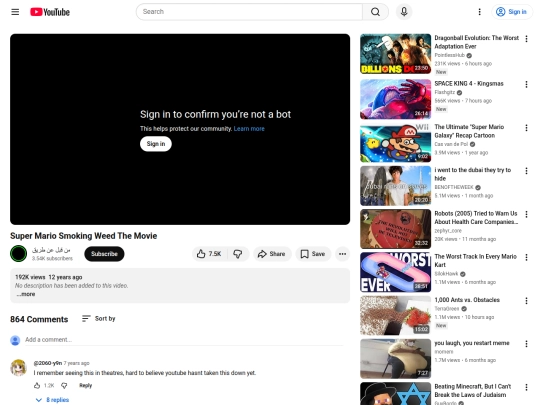The width and height of the screenshot is (540, 405).
Task: Start voice search with microphone icon
Action: click(404, 12)
